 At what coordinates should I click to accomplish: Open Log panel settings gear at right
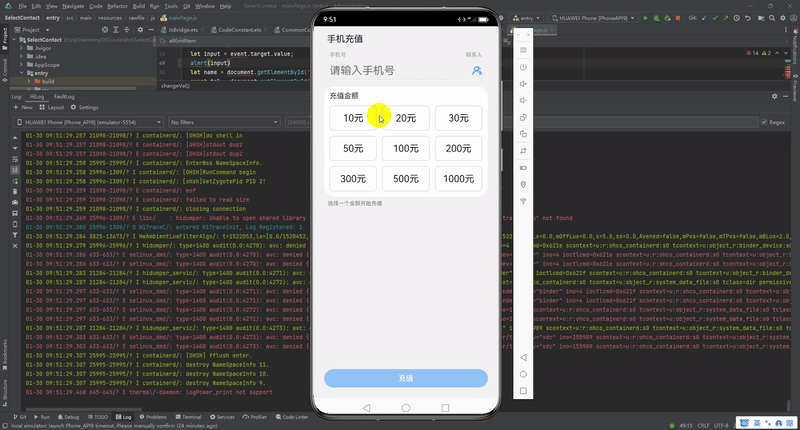pyautogui.click(x=774, y=96)
